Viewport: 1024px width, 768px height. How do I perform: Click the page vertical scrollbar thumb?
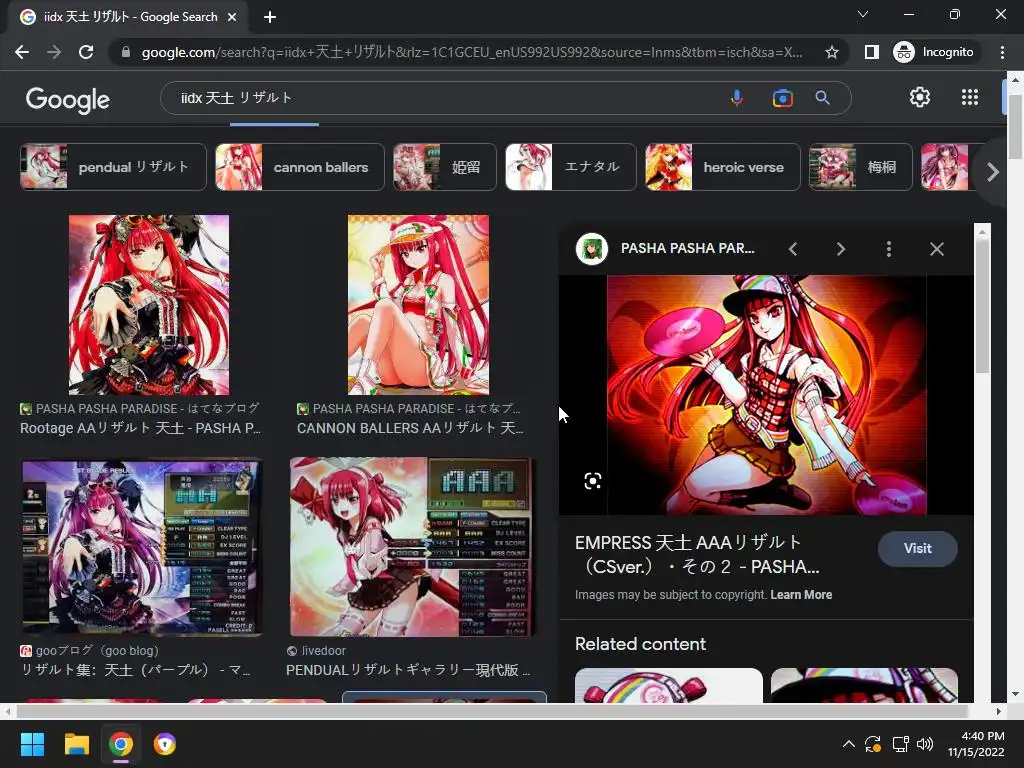coord(1015,127)
